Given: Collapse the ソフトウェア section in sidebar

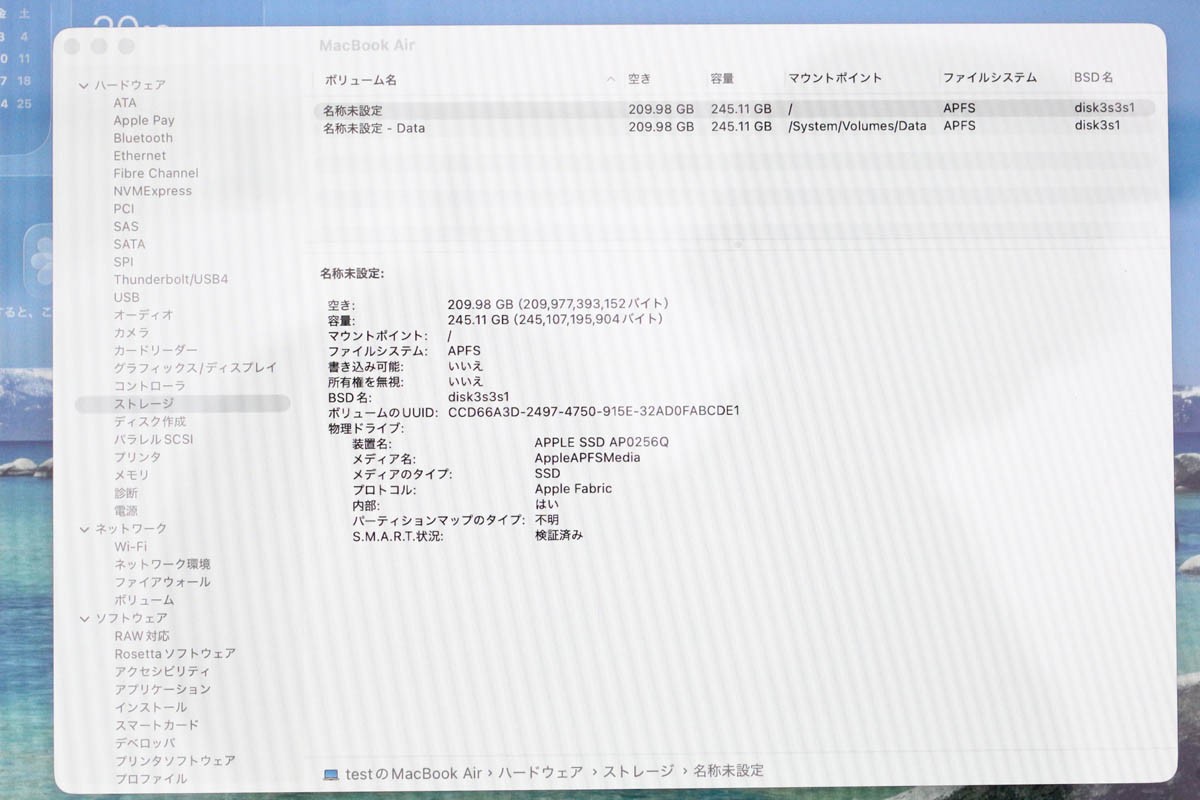Looking at the screenshot, I should pos(84,619).
